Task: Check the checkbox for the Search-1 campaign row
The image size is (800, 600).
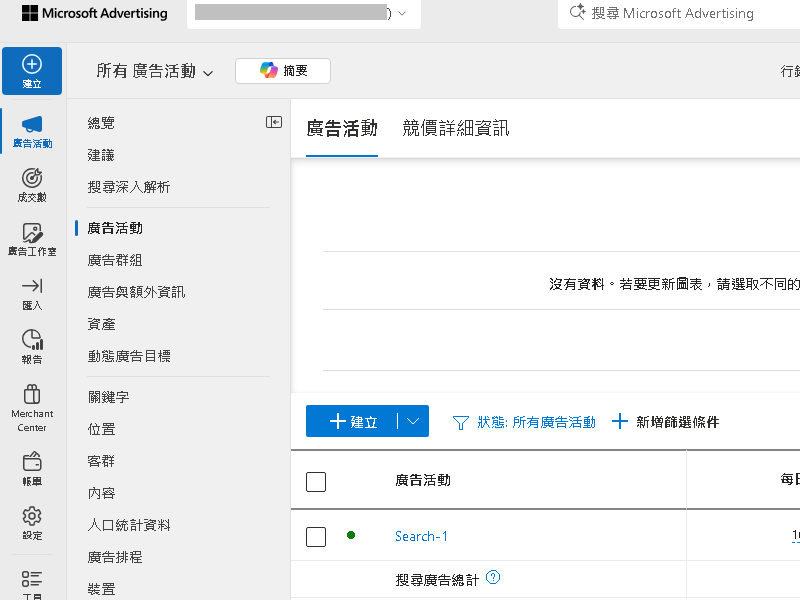Action: tap(315, 536)
